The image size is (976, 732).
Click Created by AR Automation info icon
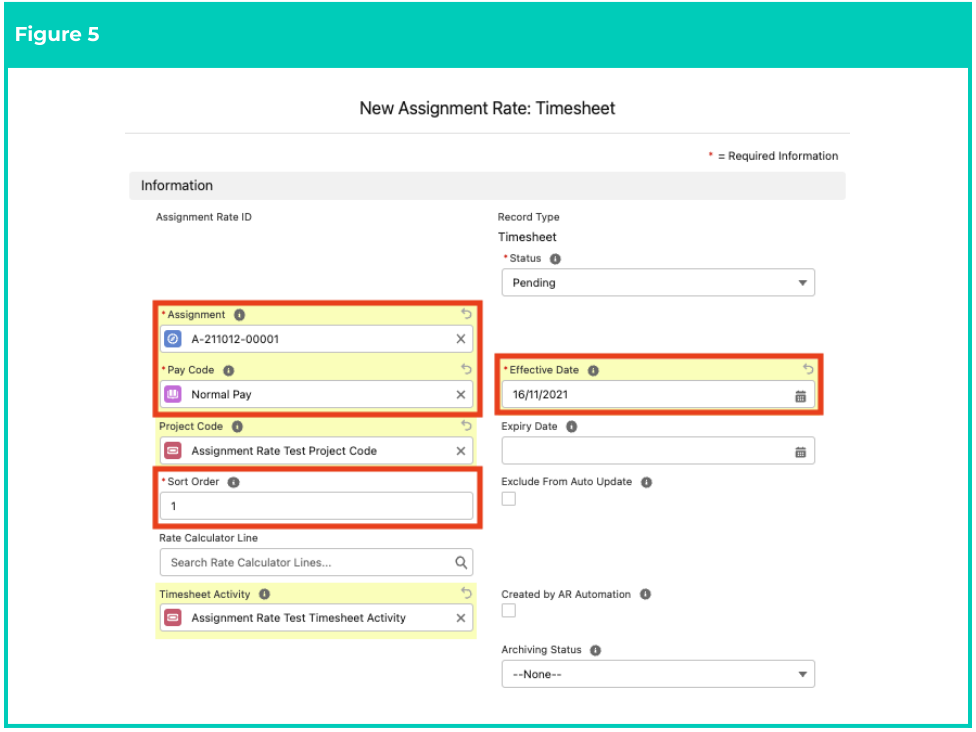[x=645, y=594]
